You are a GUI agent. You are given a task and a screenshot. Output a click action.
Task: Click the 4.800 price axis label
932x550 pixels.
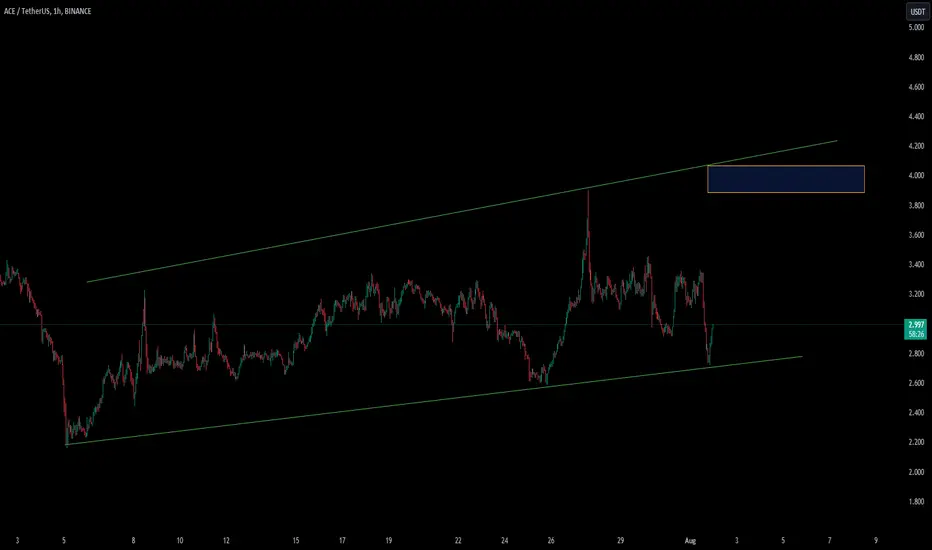[916, 57]
